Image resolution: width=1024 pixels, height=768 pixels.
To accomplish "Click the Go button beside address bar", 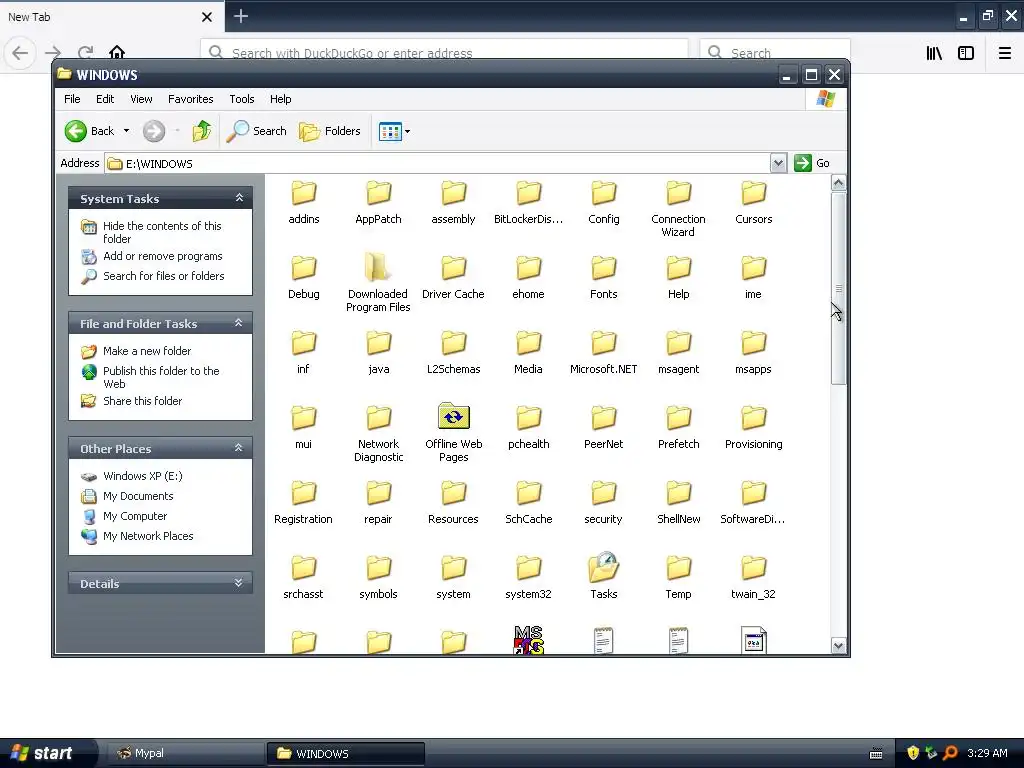I will tap(812, 163).
